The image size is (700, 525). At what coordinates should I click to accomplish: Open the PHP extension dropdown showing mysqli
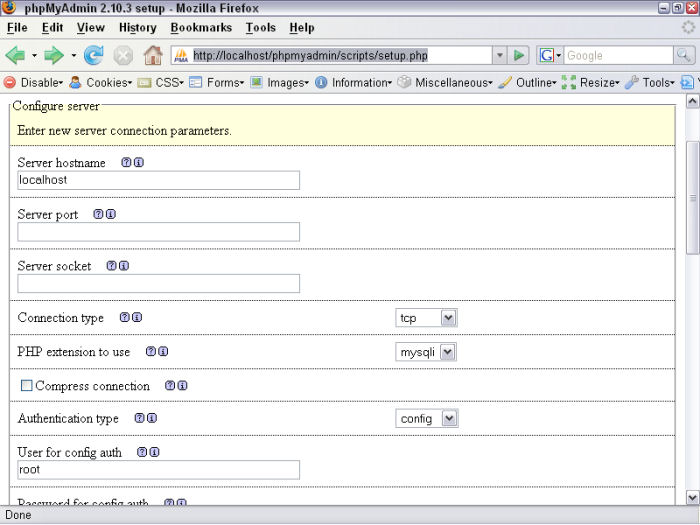click(x=426, y=352)
